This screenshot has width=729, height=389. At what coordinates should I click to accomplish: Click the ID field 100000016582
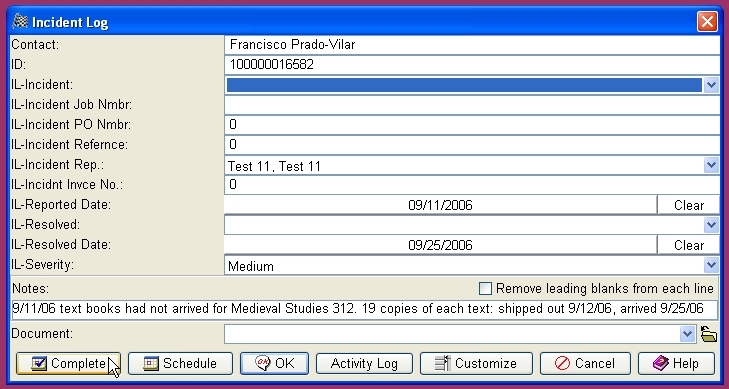472,65
